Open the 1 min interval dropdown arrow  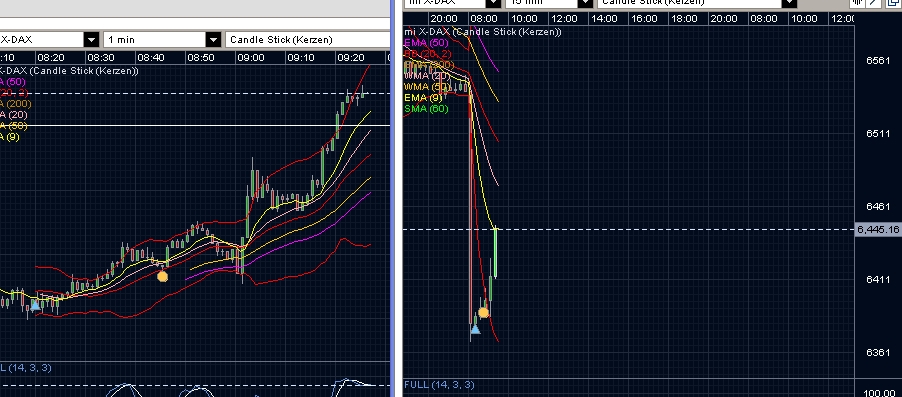[213, 40]
